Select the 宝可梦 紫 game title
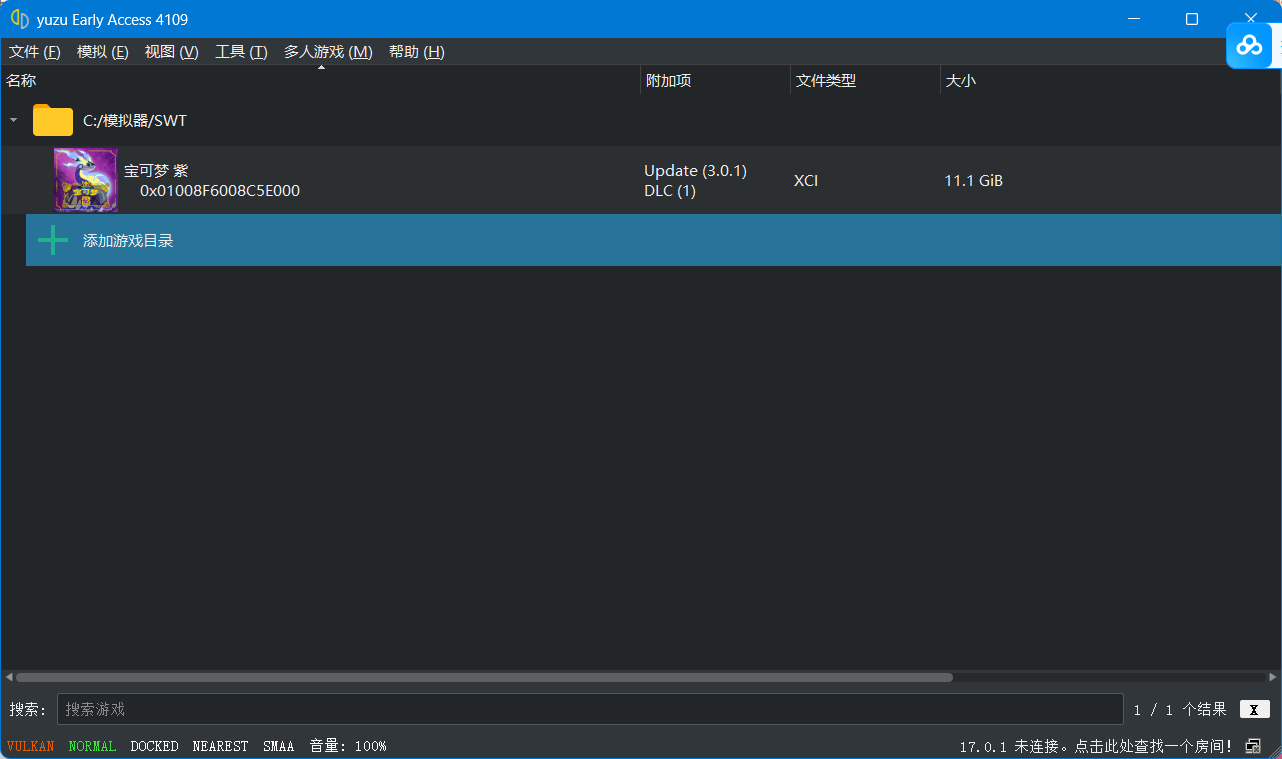The height and width of the screenshot is (759, 1282). (x=156, y=171)
